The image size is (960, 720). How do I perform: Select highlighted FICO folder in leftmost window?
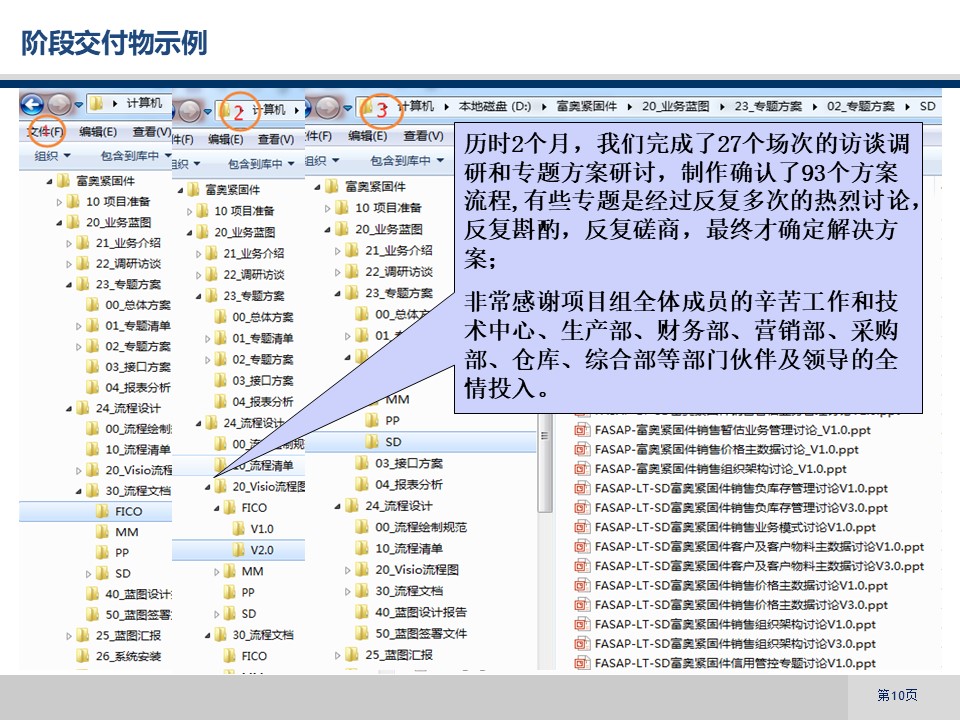click(127, 511)
